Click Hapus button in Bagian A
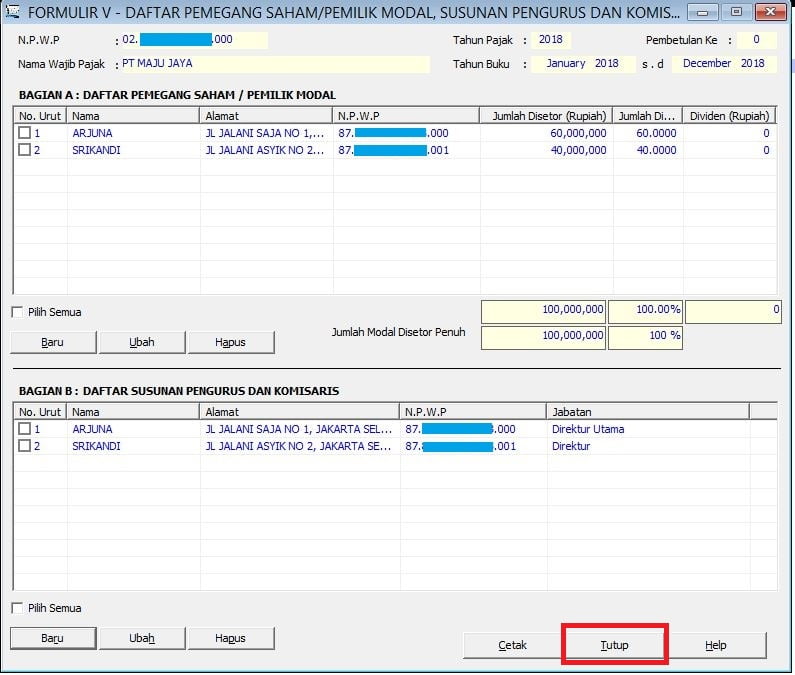This screenshot has height=675, width=795. [231, 342]
